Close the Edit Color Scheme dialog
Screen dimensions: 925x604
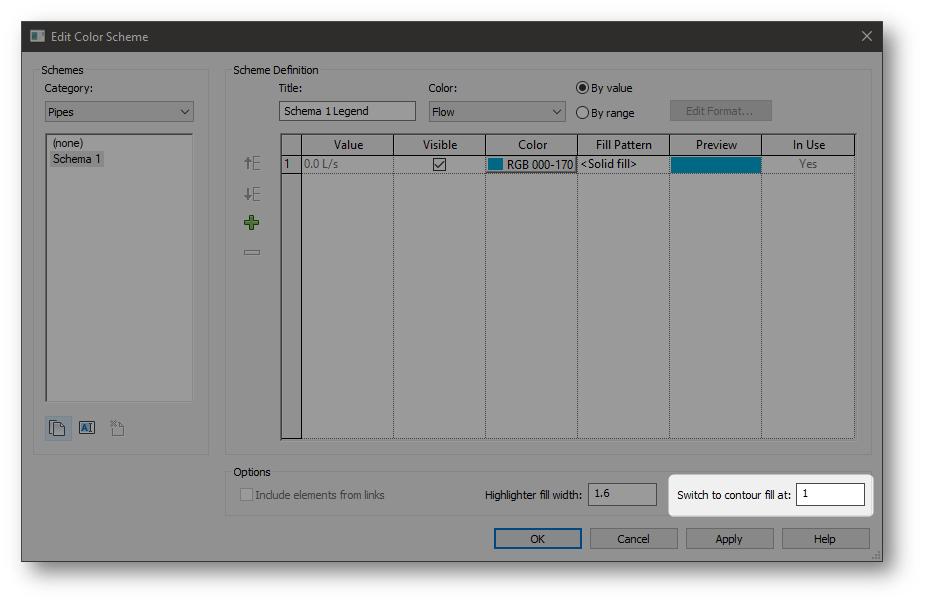click(x=867, y=37)
